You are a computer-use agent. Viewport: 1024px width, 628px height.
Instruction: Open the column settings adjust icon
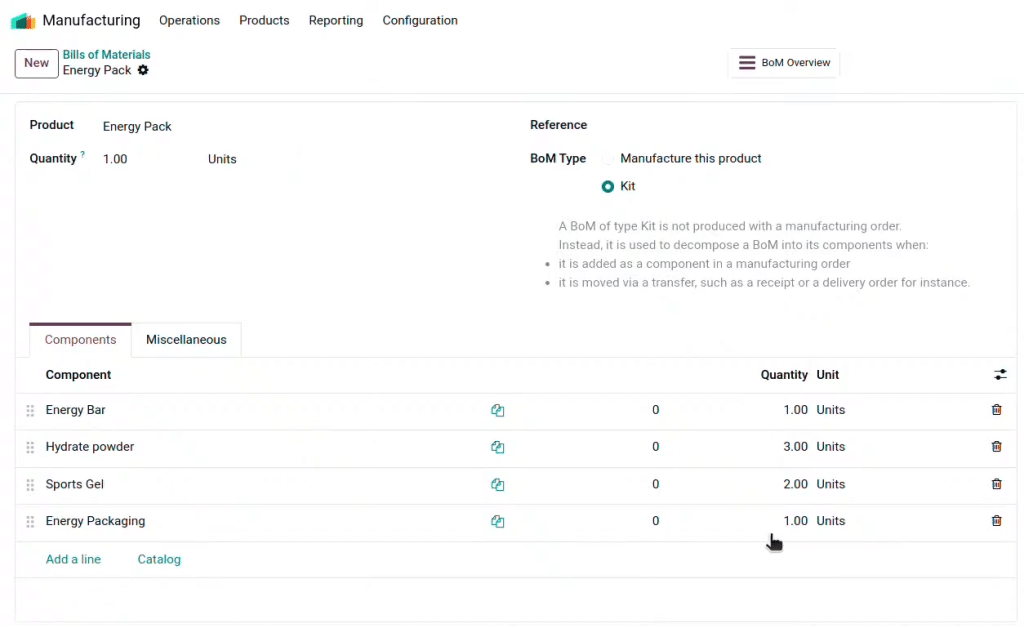(1000, 375)
